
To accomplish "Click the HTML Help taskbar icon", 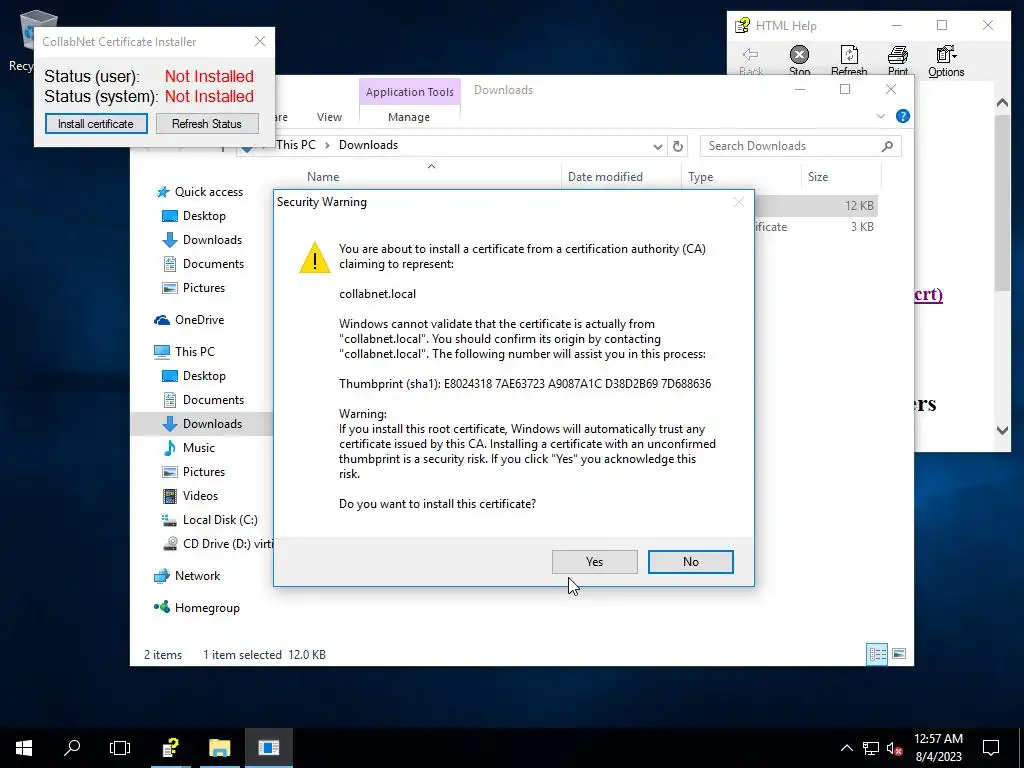I will pyautogui.click(x=170, y=748).
